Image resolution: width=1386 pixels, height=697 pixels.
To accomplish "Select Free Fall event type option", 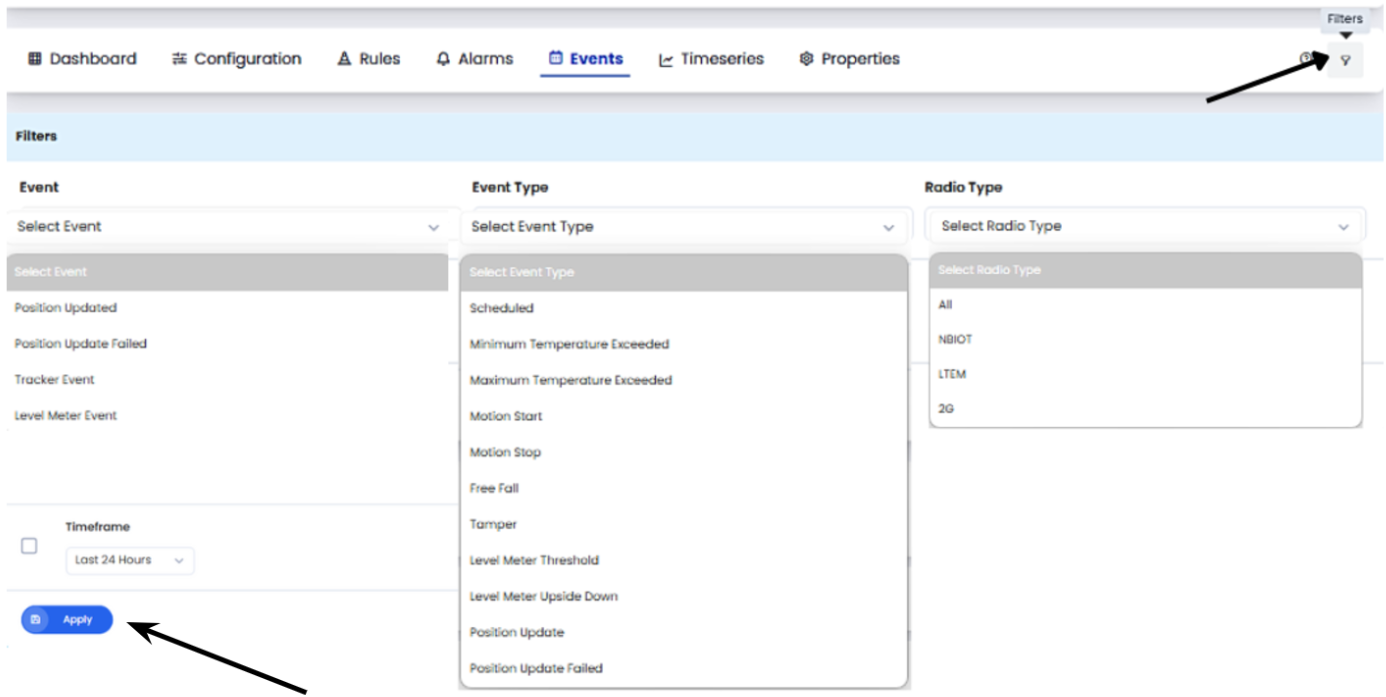I will (x=494, y=489).
